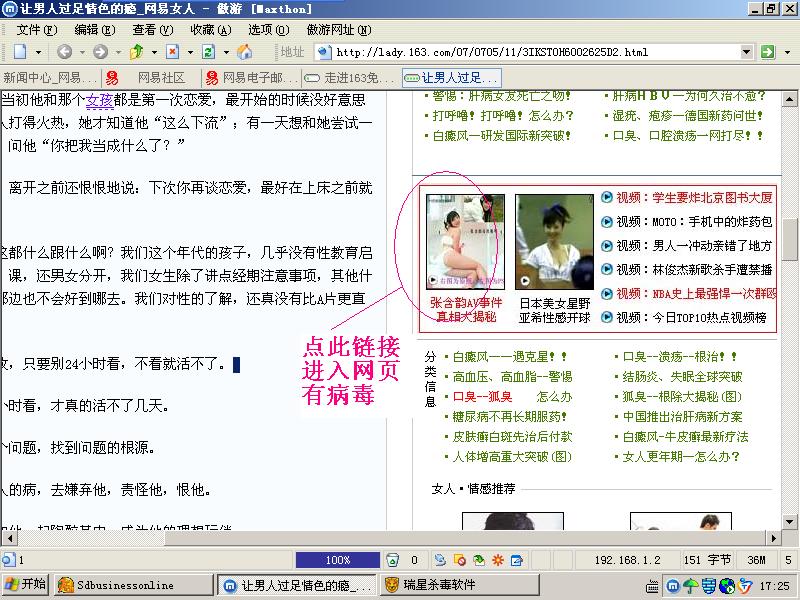Click the play icon beside 学生要炸北京图书大厦

pyautogui.click(x=607, y=197)
